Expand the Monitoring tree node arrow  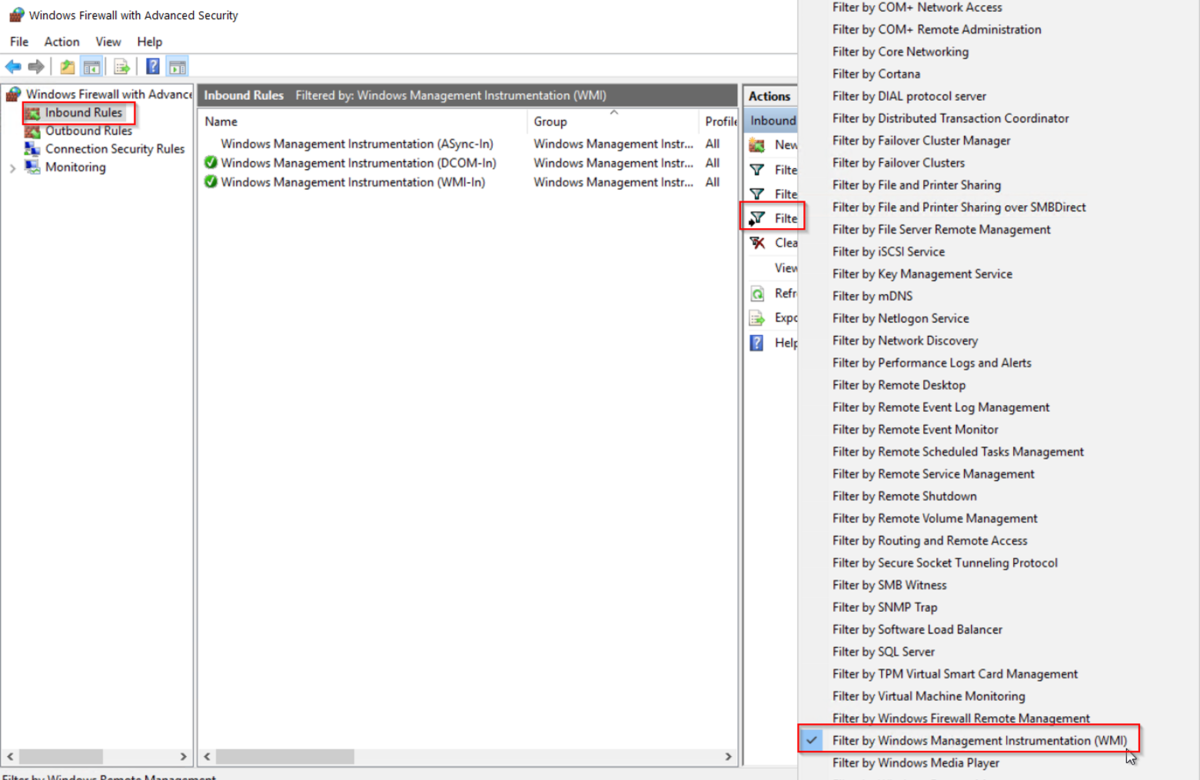click(x=13, y=168)
